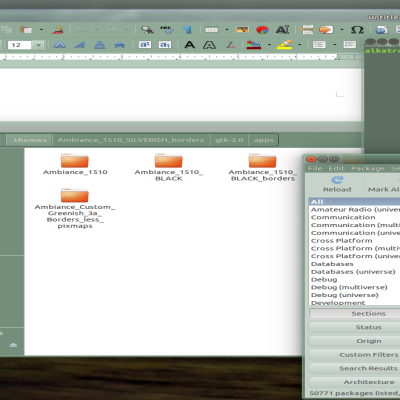This screenshot has width=400, height=400.
Task: Toggle the Formatting Marks pilcrow icon
Action: tap(187, 30)
